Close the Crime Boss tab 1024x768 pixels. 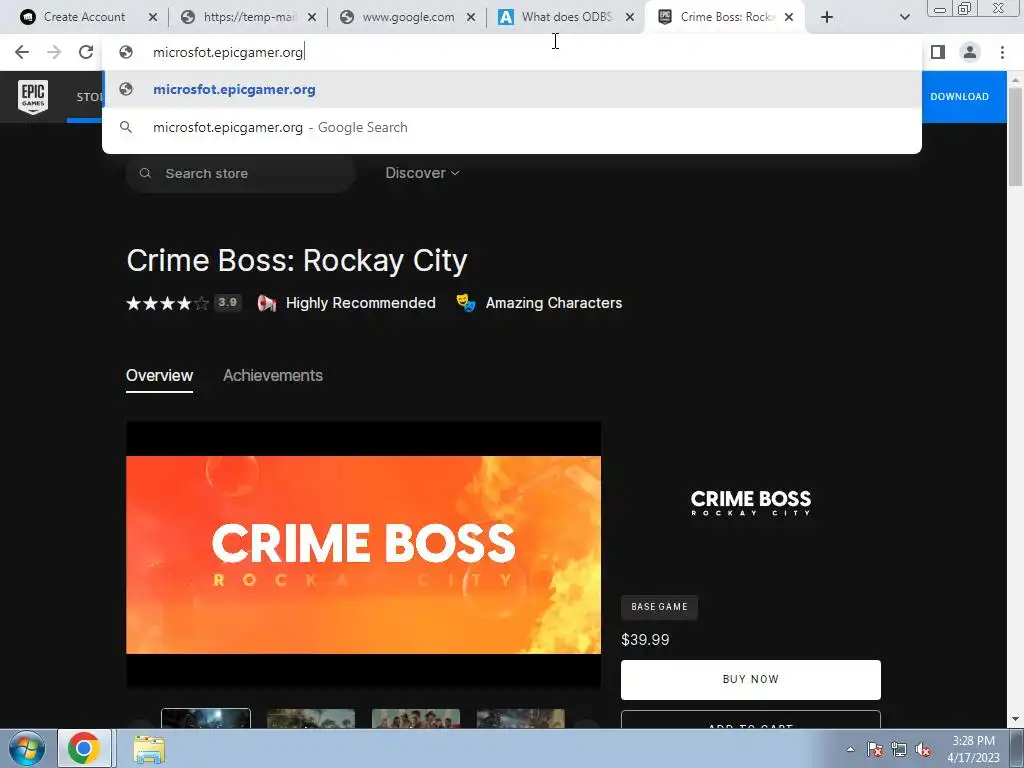point(789,18)
